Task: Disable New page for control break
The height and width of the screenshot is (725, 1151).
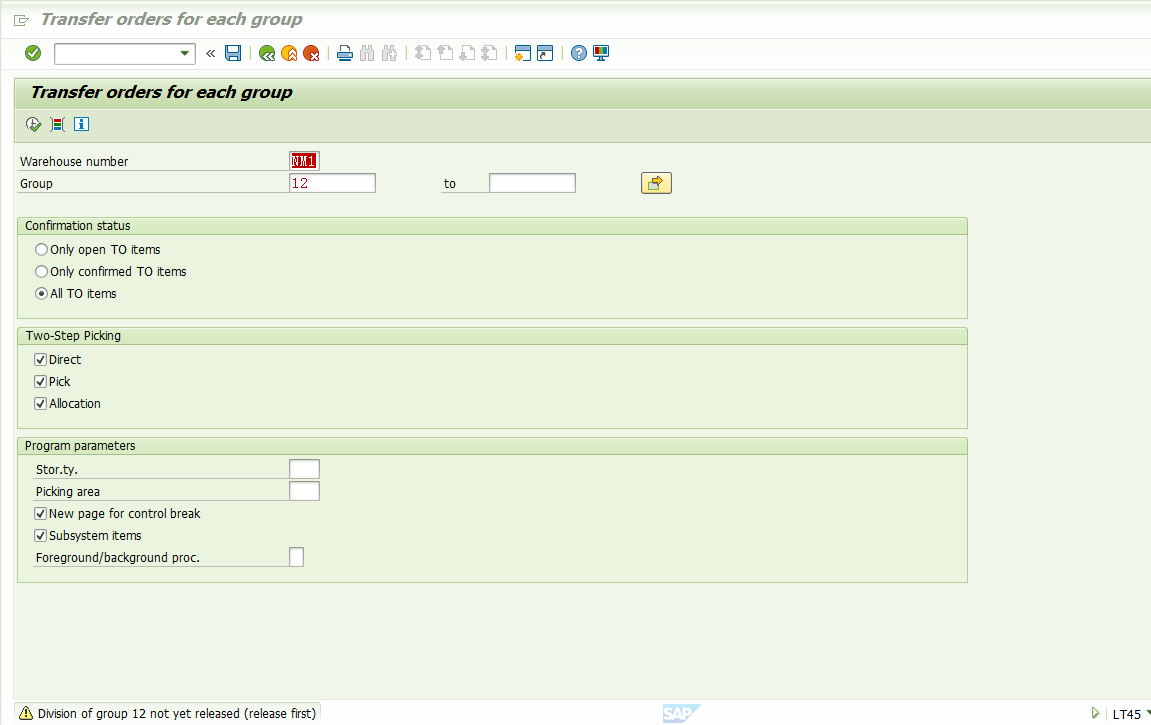Action: tap(40, 514)
